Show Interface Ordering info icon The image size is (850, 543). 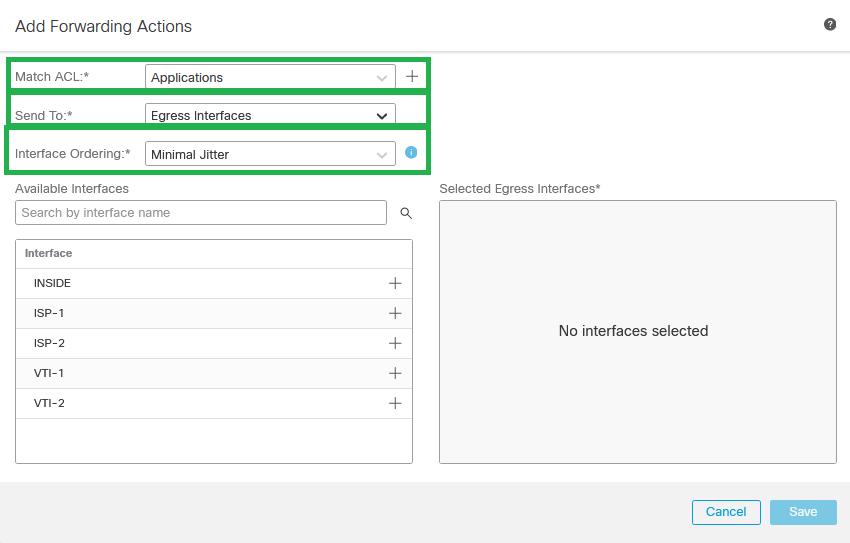tap(411, 152)
